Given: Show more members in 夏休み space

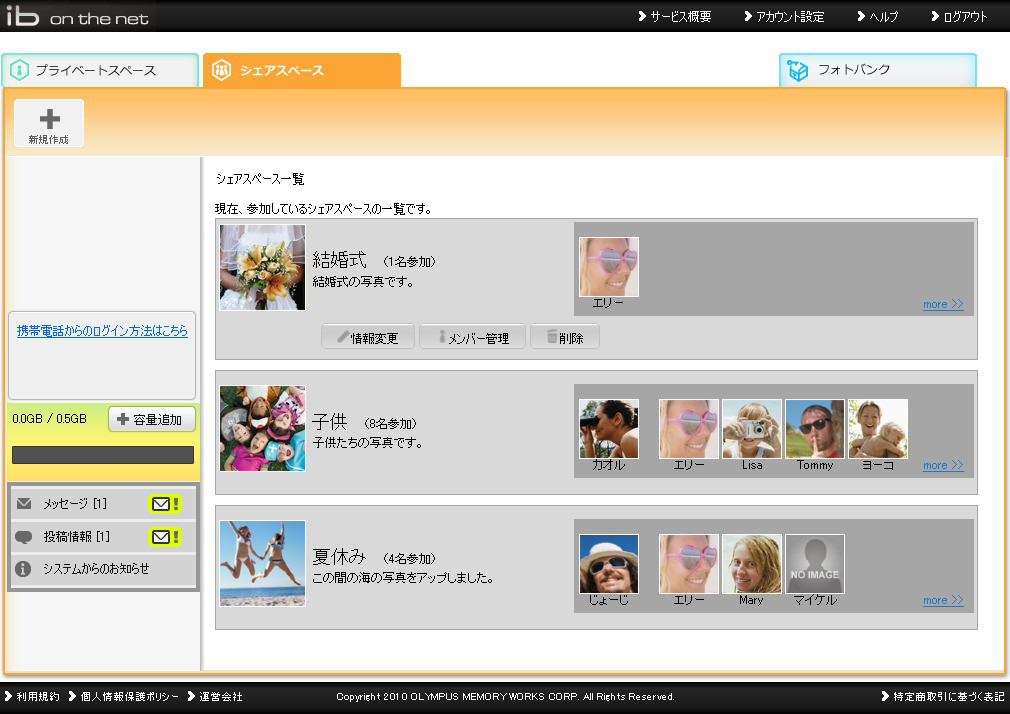Looking at the screenshot, I should pyautogui.click(x=942, y=600).
